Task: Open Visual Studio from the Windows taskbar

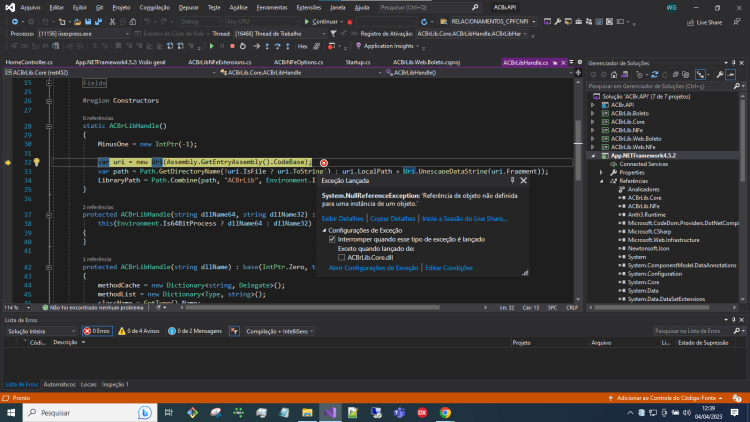Action: click(x=330, y=412)
